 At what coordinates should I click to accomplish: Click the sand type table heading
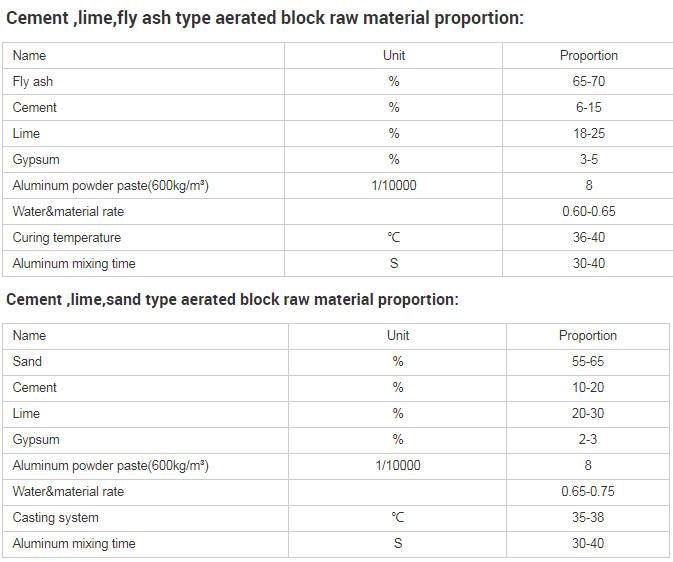point(232,299)
